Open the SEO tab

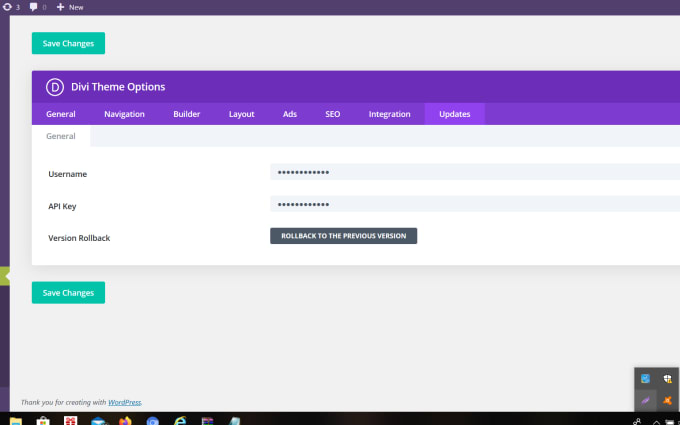pyautogui.click(x=333, y=114)
